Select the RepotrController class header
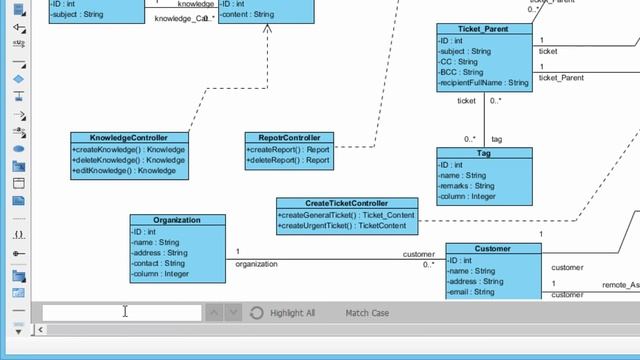 [x=289, y=138]
